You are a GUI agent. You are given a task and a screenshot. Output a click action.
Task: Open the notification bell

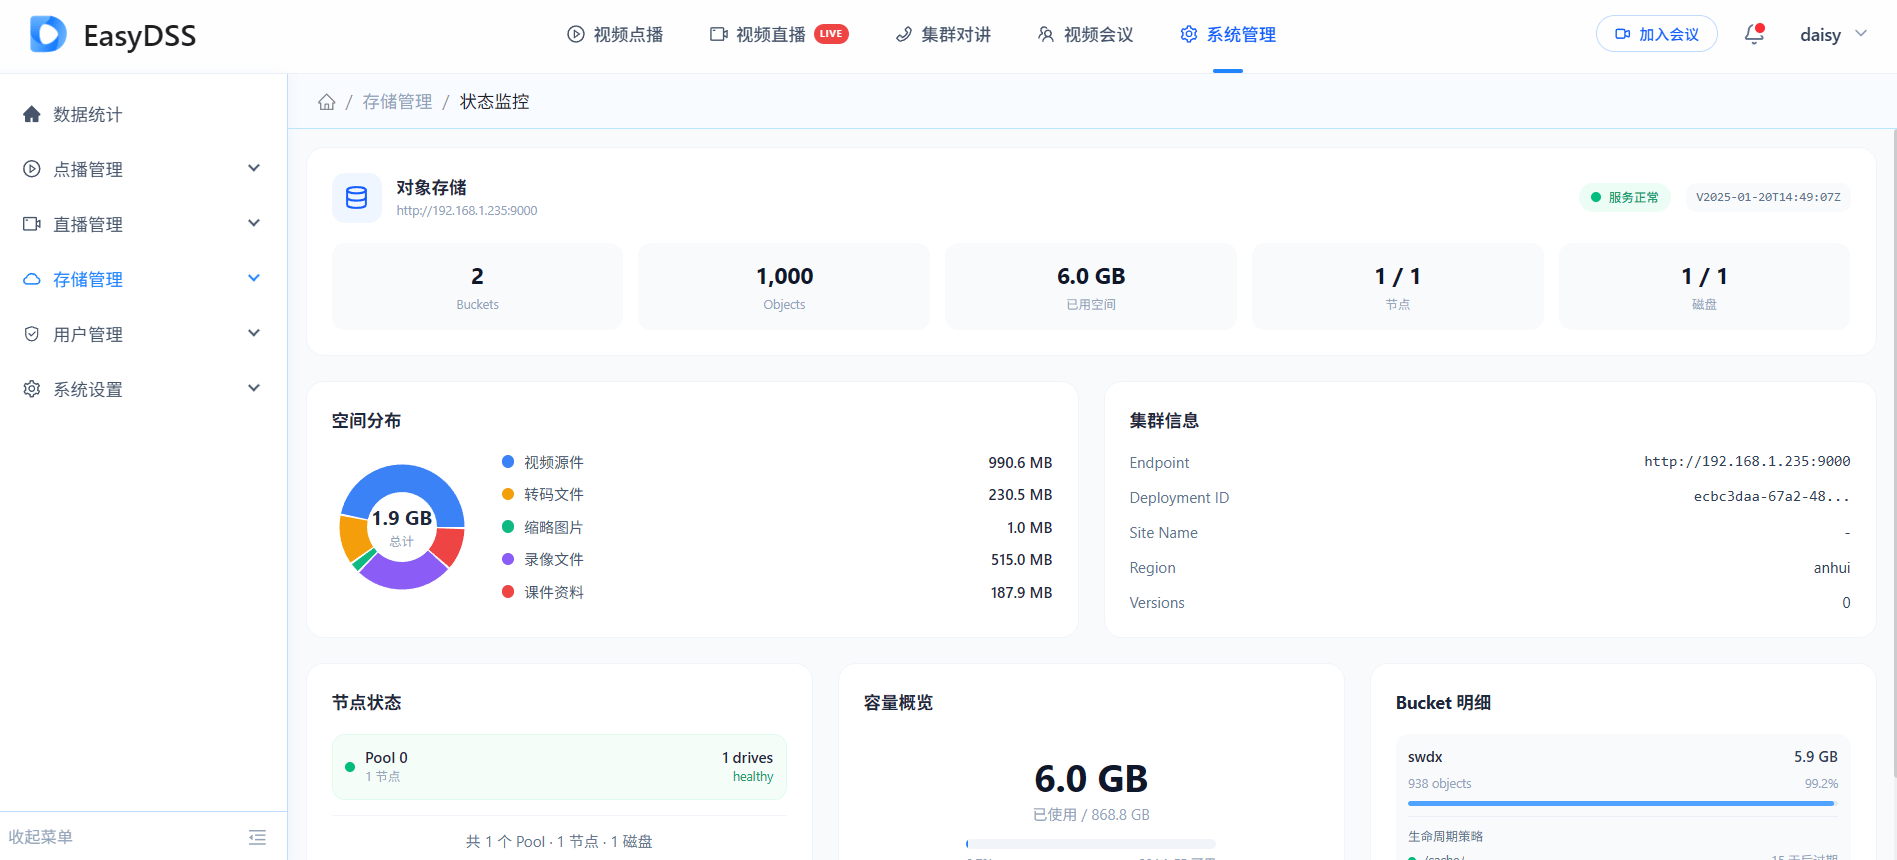1754,34
